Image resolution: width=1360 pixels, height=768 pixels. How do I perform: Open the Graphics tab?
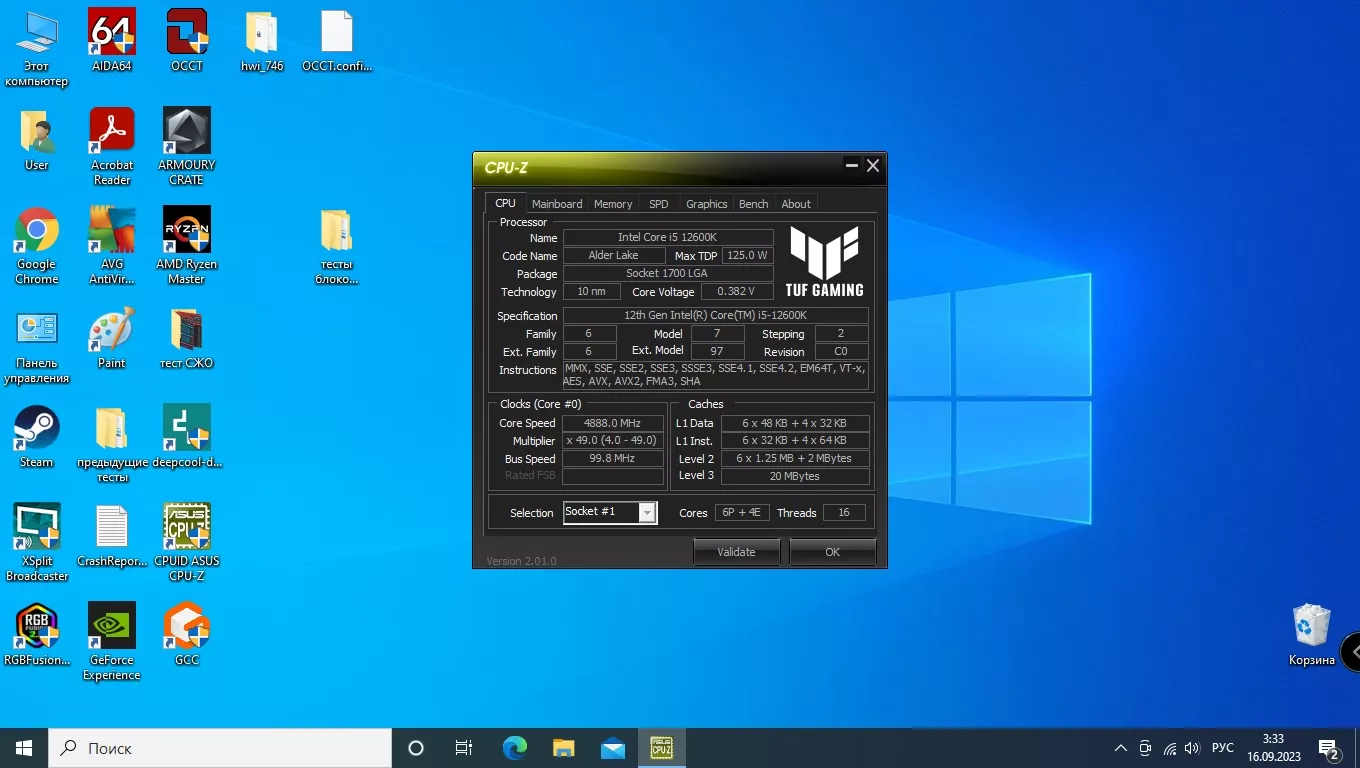707,204
